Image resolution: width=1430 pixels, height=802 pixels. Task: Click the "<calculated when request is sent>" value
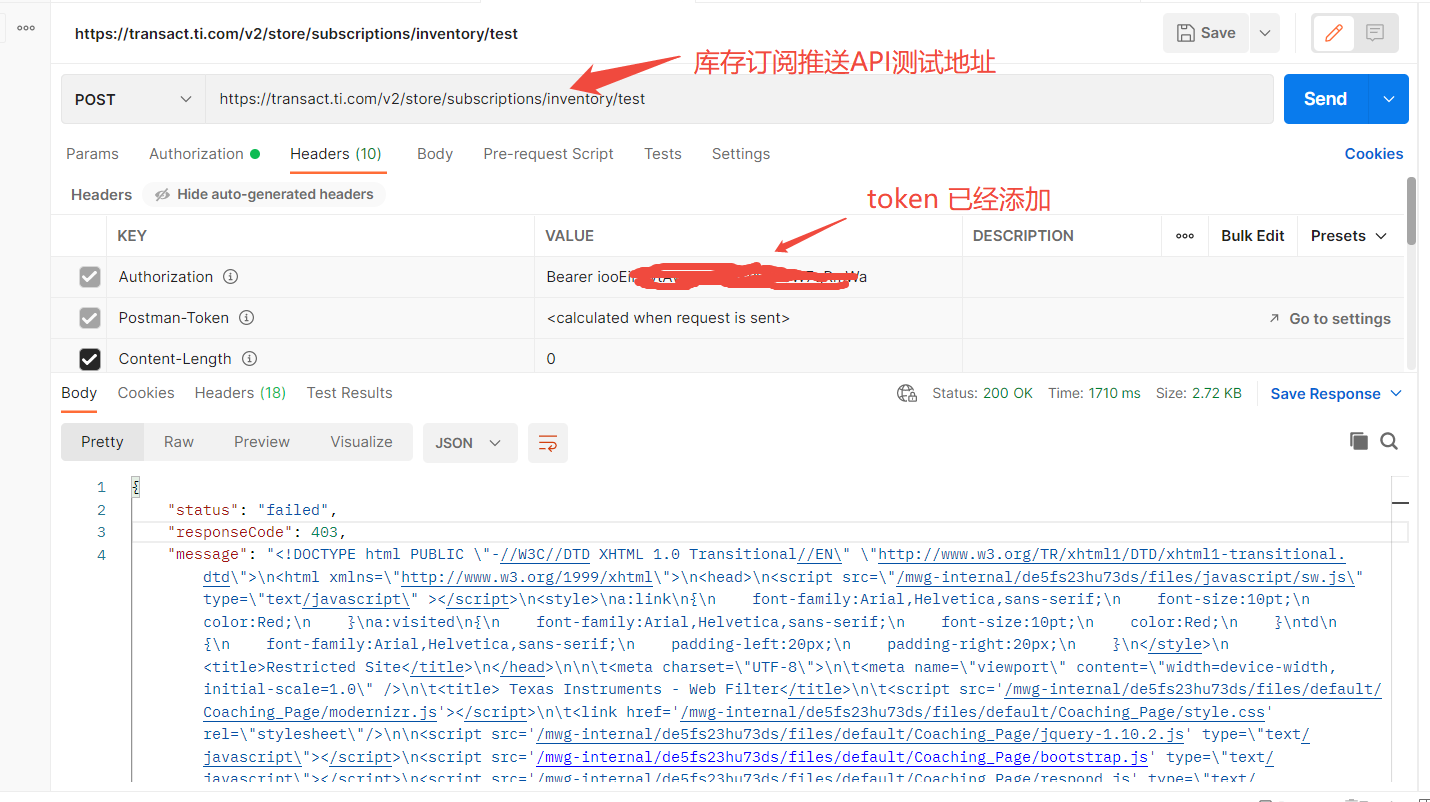click(x=668, y=318)
